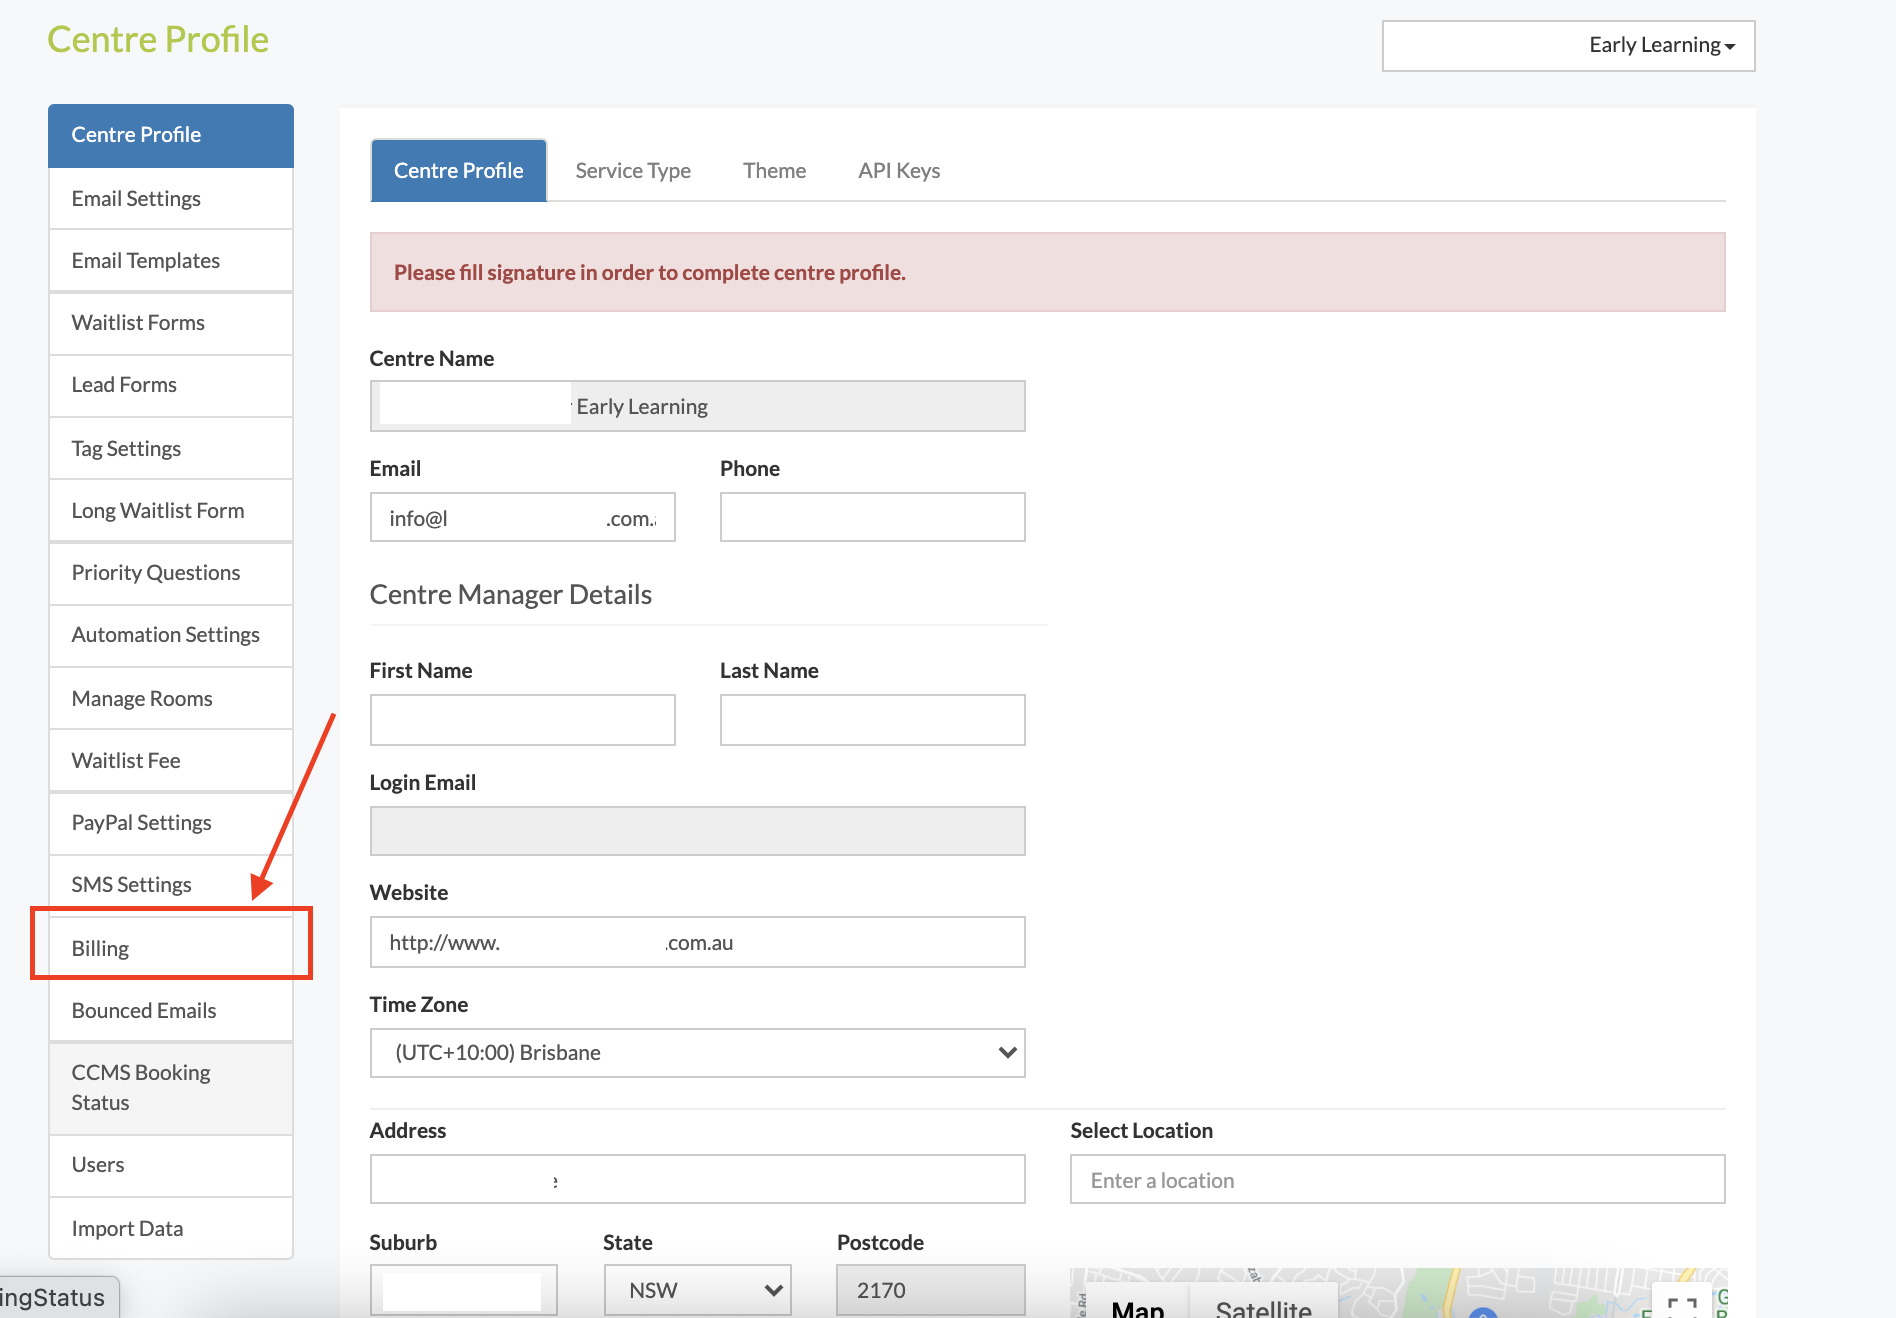Image resolution: width=1896 pixels, height=1318 pixels.
Task: Go to Automation Settings
Action: (x=171, y=635)
